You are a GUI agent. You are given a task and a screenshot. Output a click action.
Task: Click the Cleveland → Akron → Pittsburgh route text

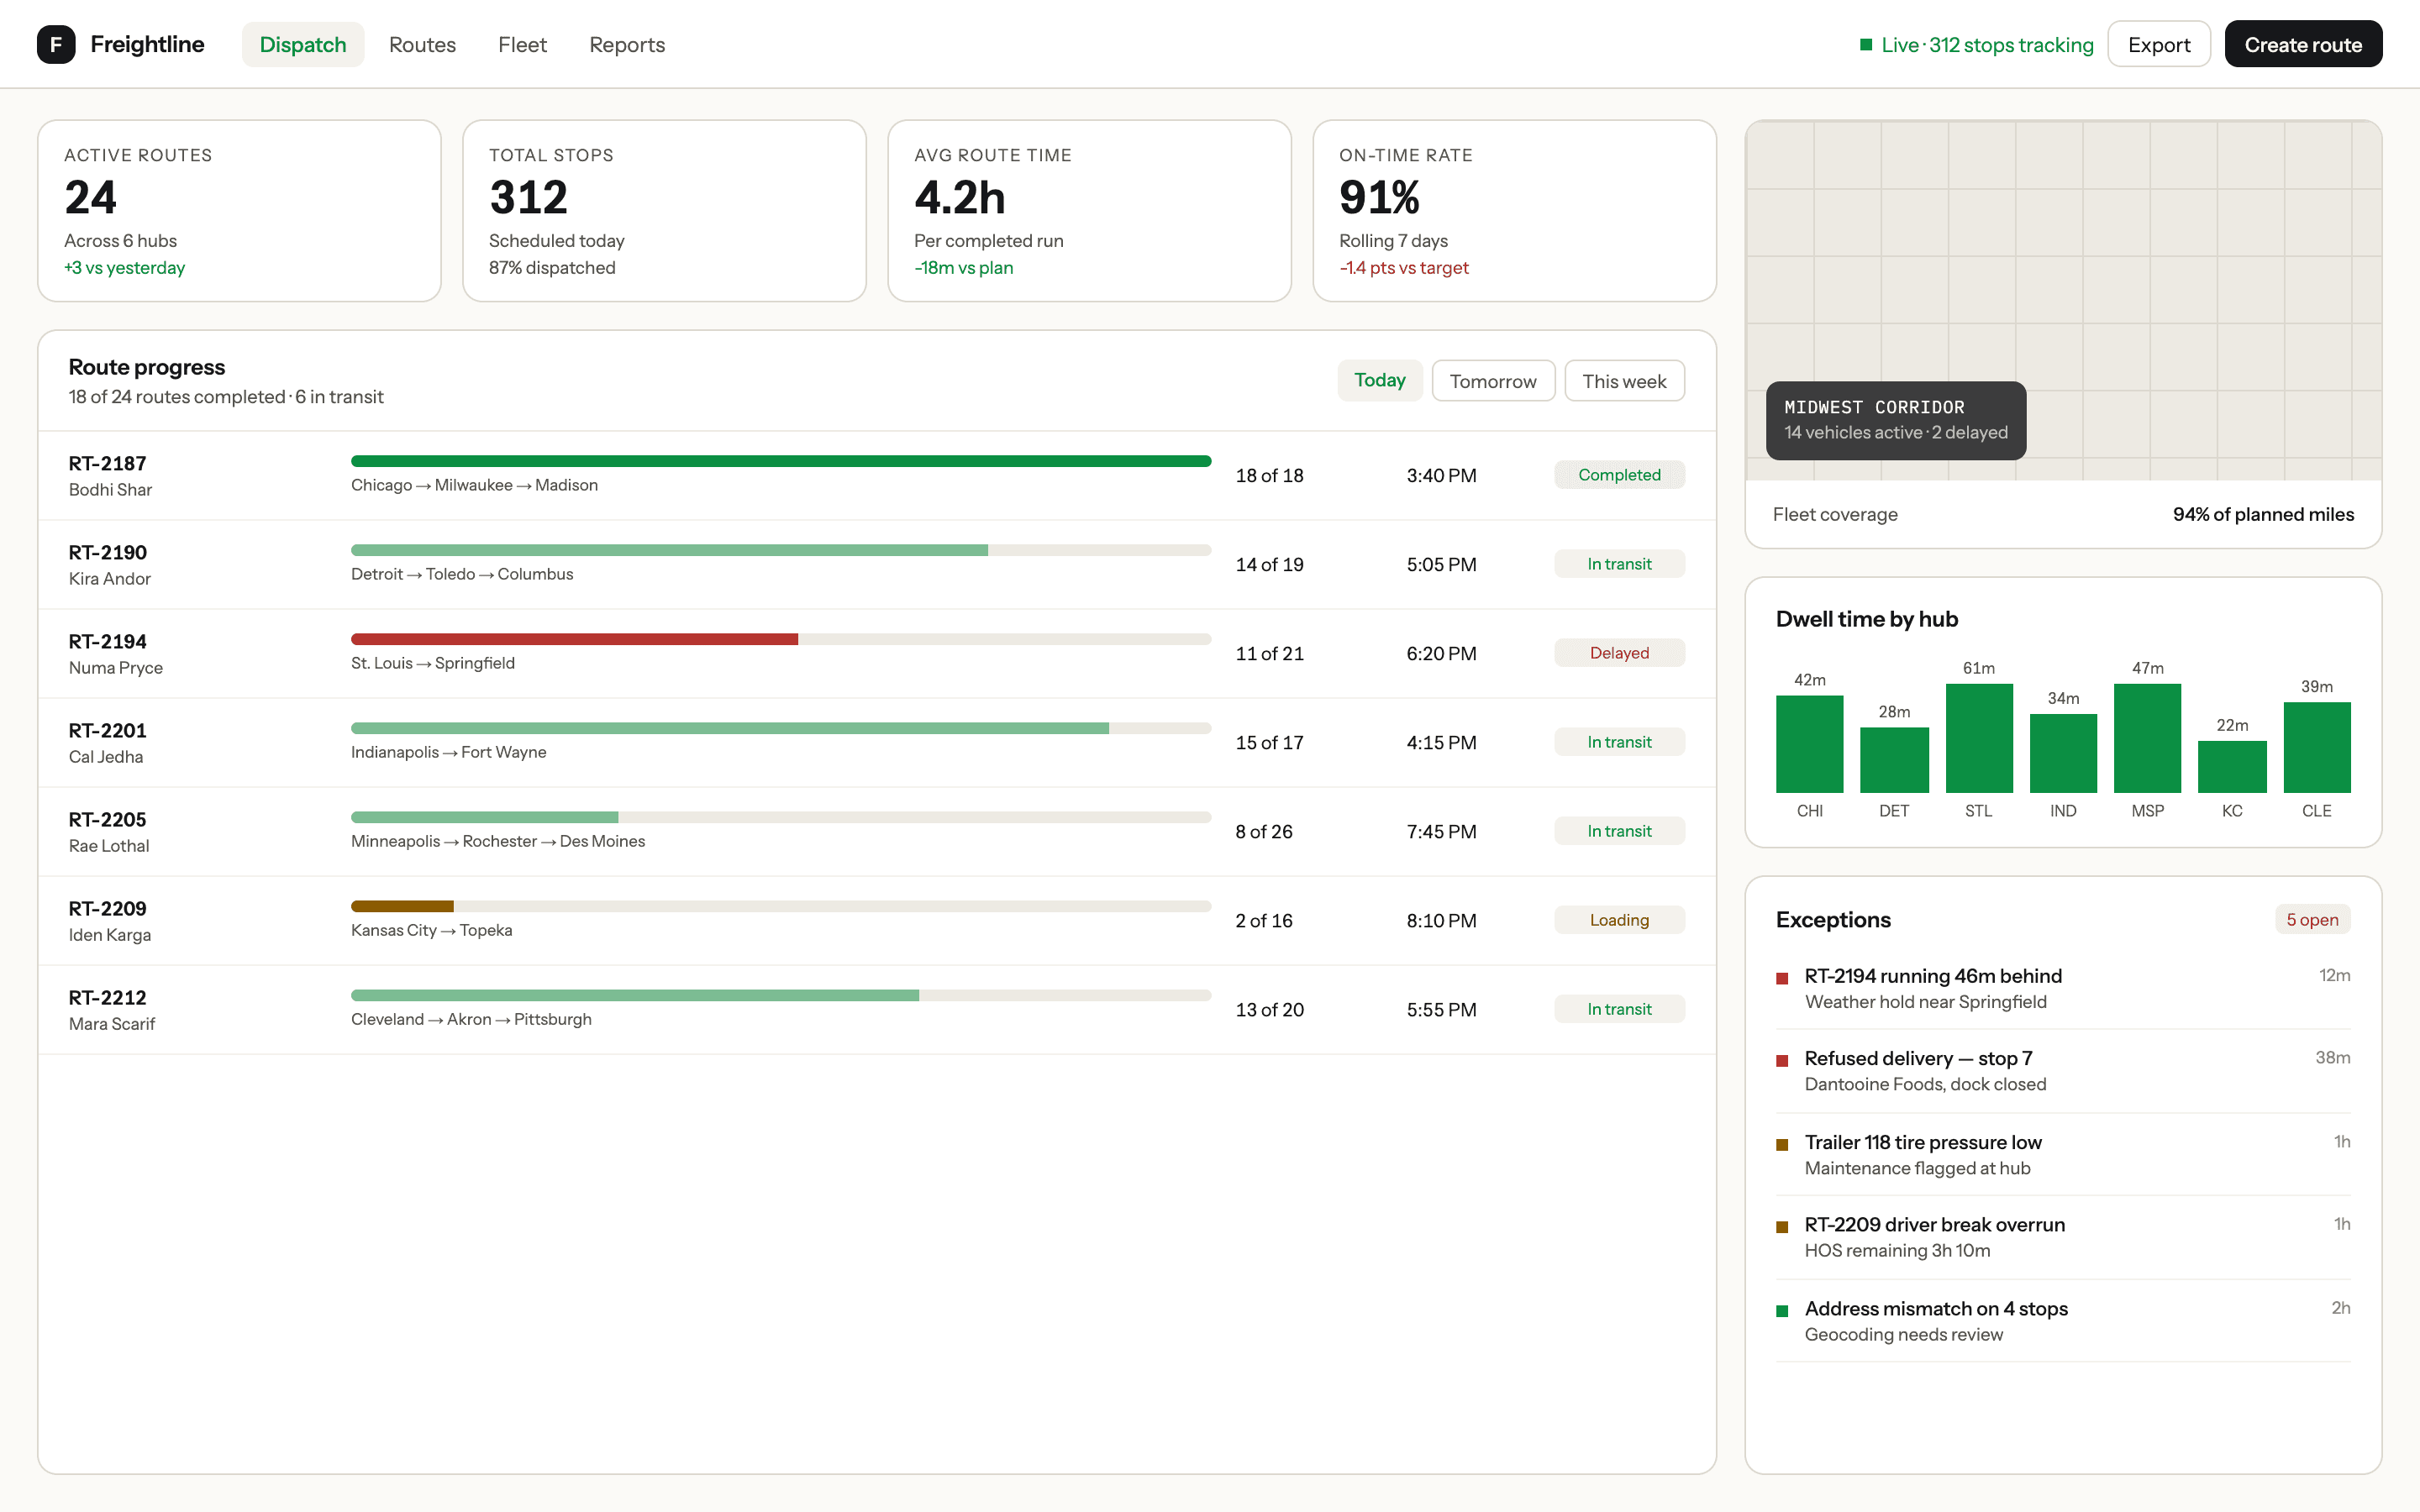point(471,1019)
